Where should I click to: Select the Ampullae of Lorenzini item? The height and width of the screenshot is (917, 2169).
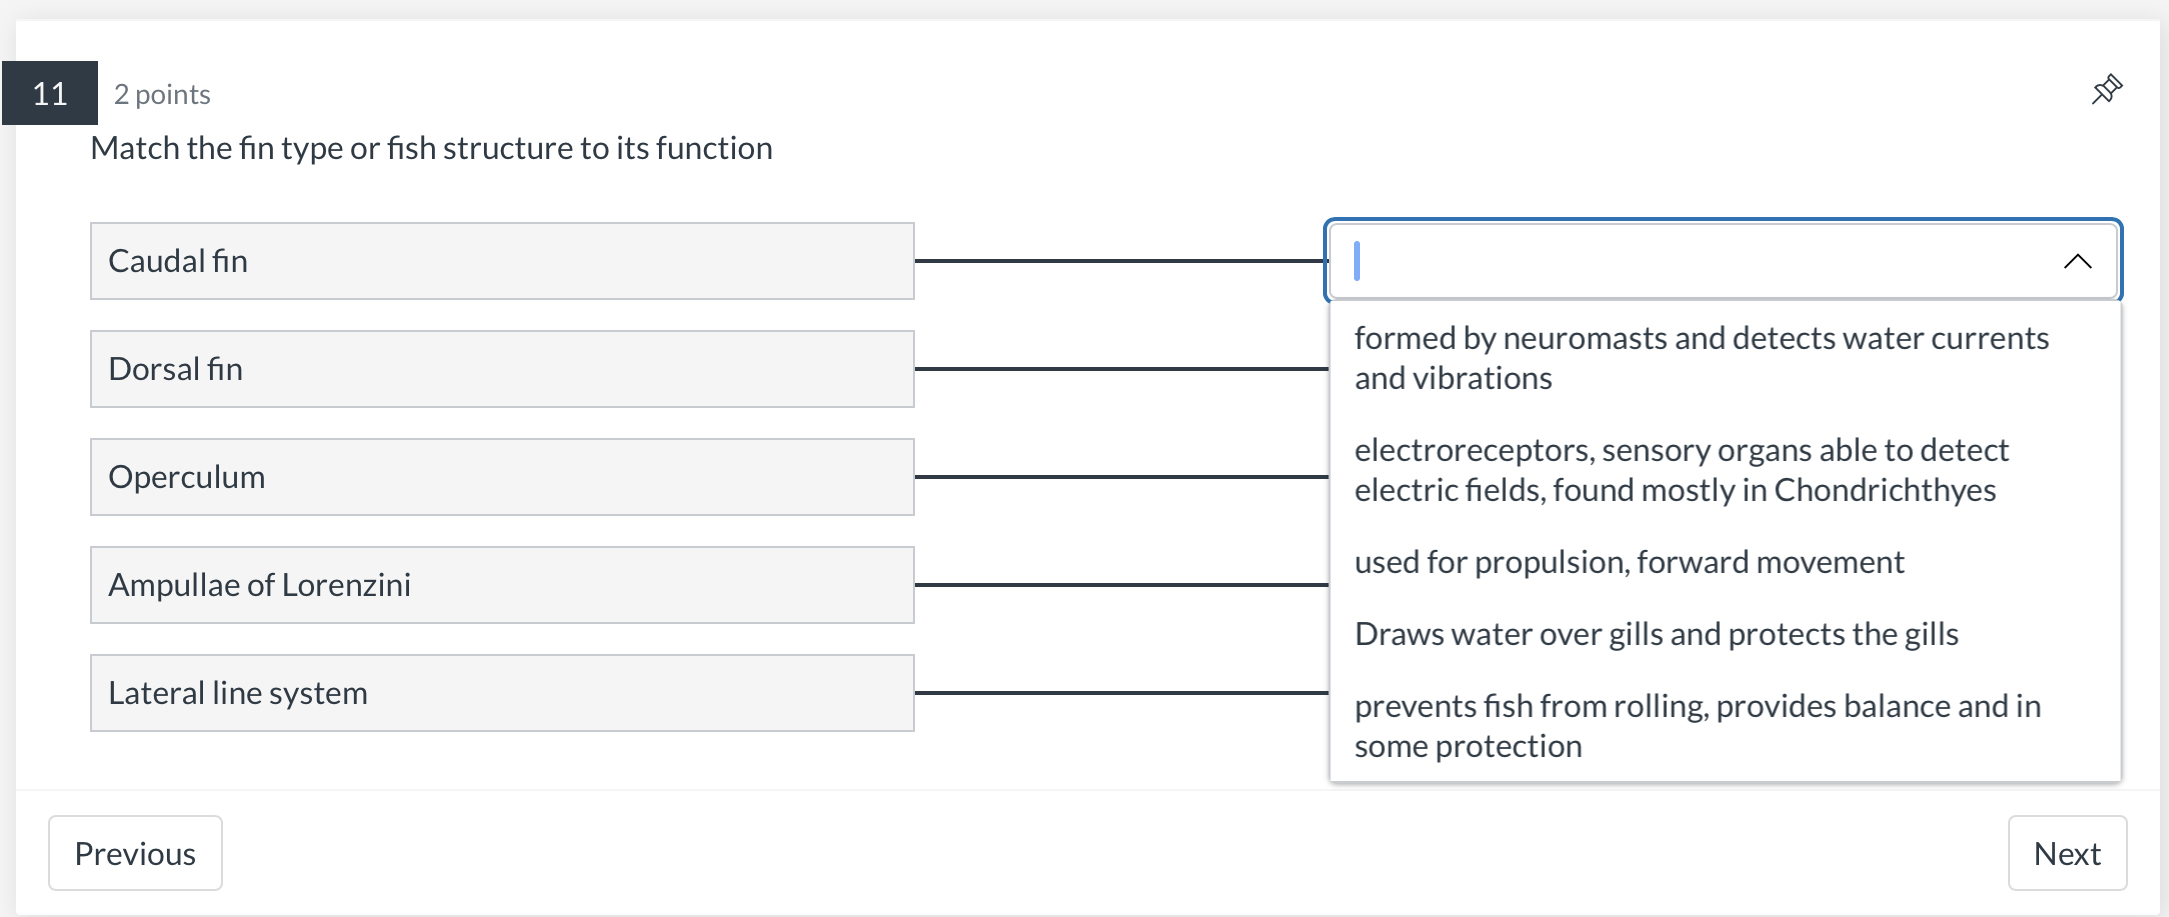tap(500, 585)
